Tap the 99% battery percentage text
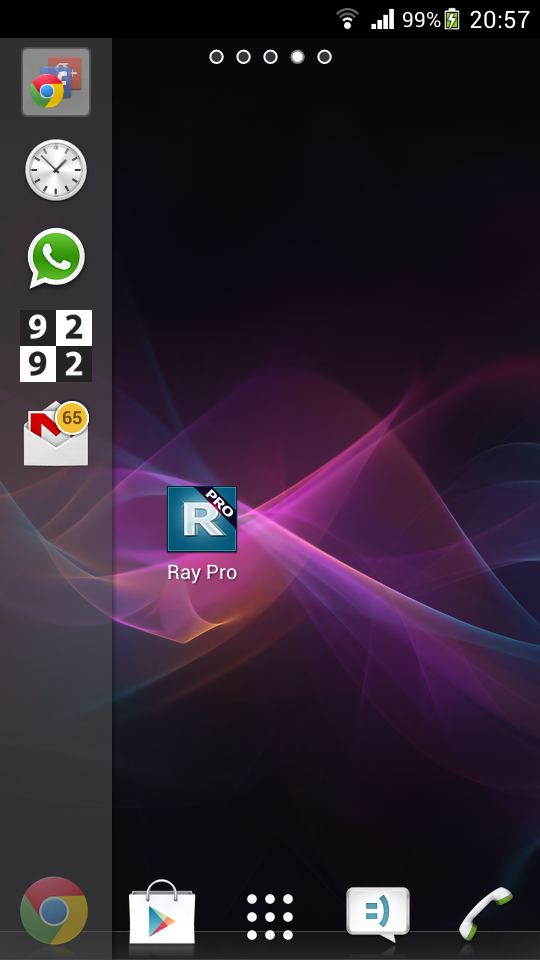 [x=421, y=20]
